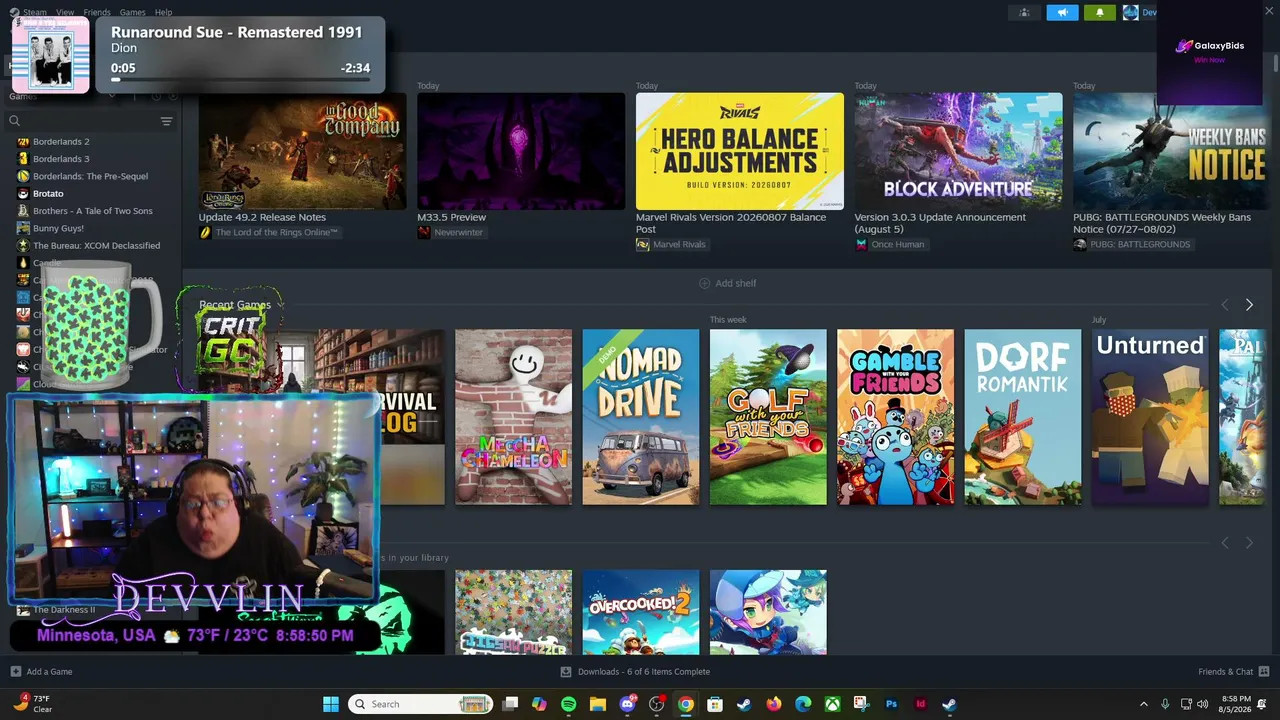Open the Update 49.2 Release Notes headline
1280x720 pixels.
262,217
